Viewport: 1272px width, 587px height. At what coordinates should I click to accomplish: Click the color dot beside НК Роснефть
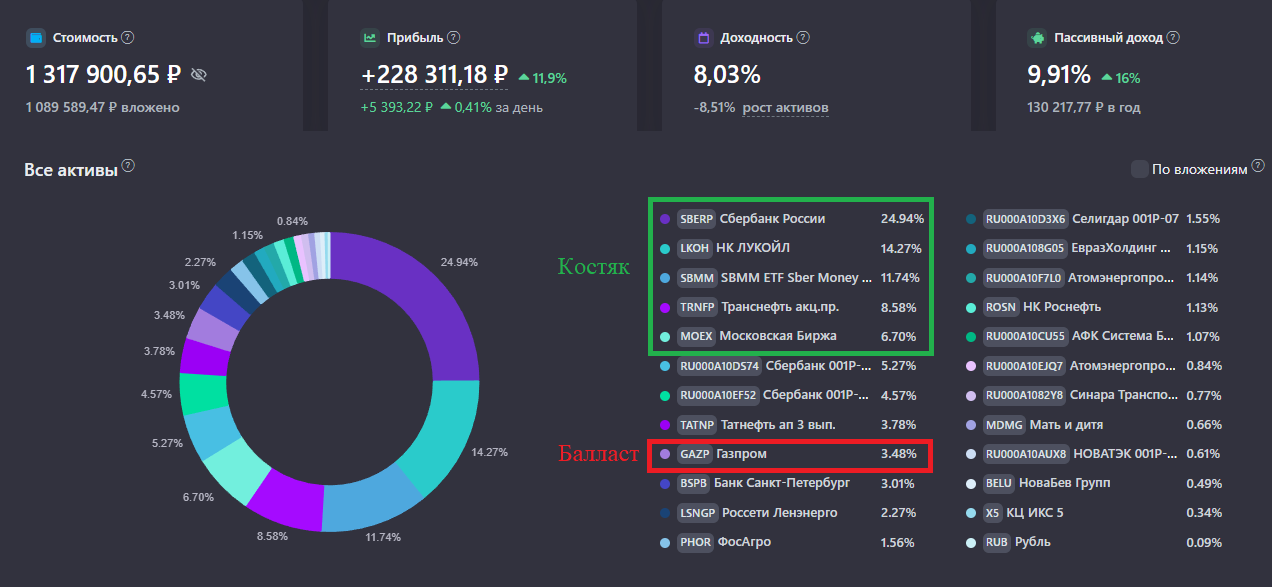[x=971, y=307]
